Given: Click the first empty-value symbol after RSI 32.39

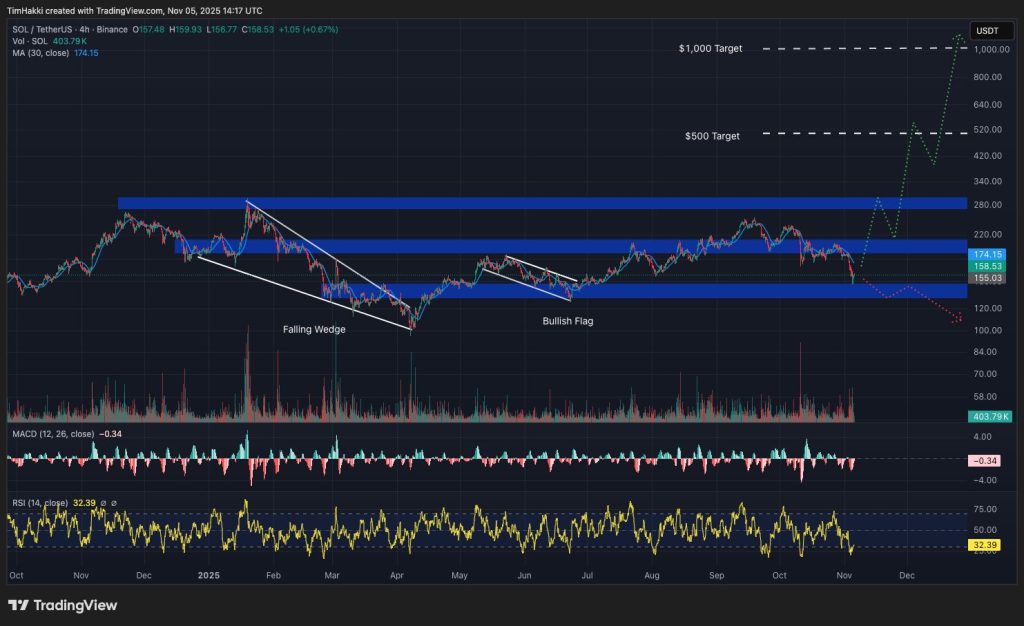Looking at the screenshot, I should 103,503.
